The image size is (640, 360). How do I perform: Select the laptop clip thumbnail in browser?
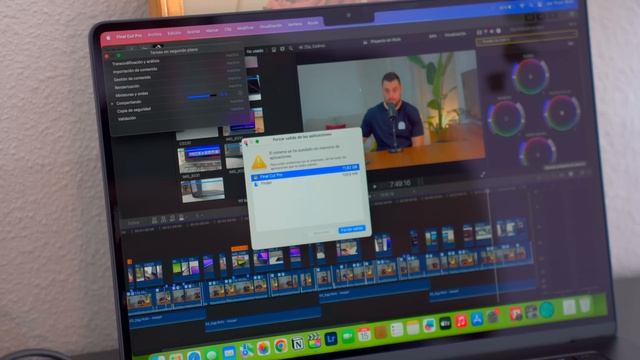(x=202, y=189)
